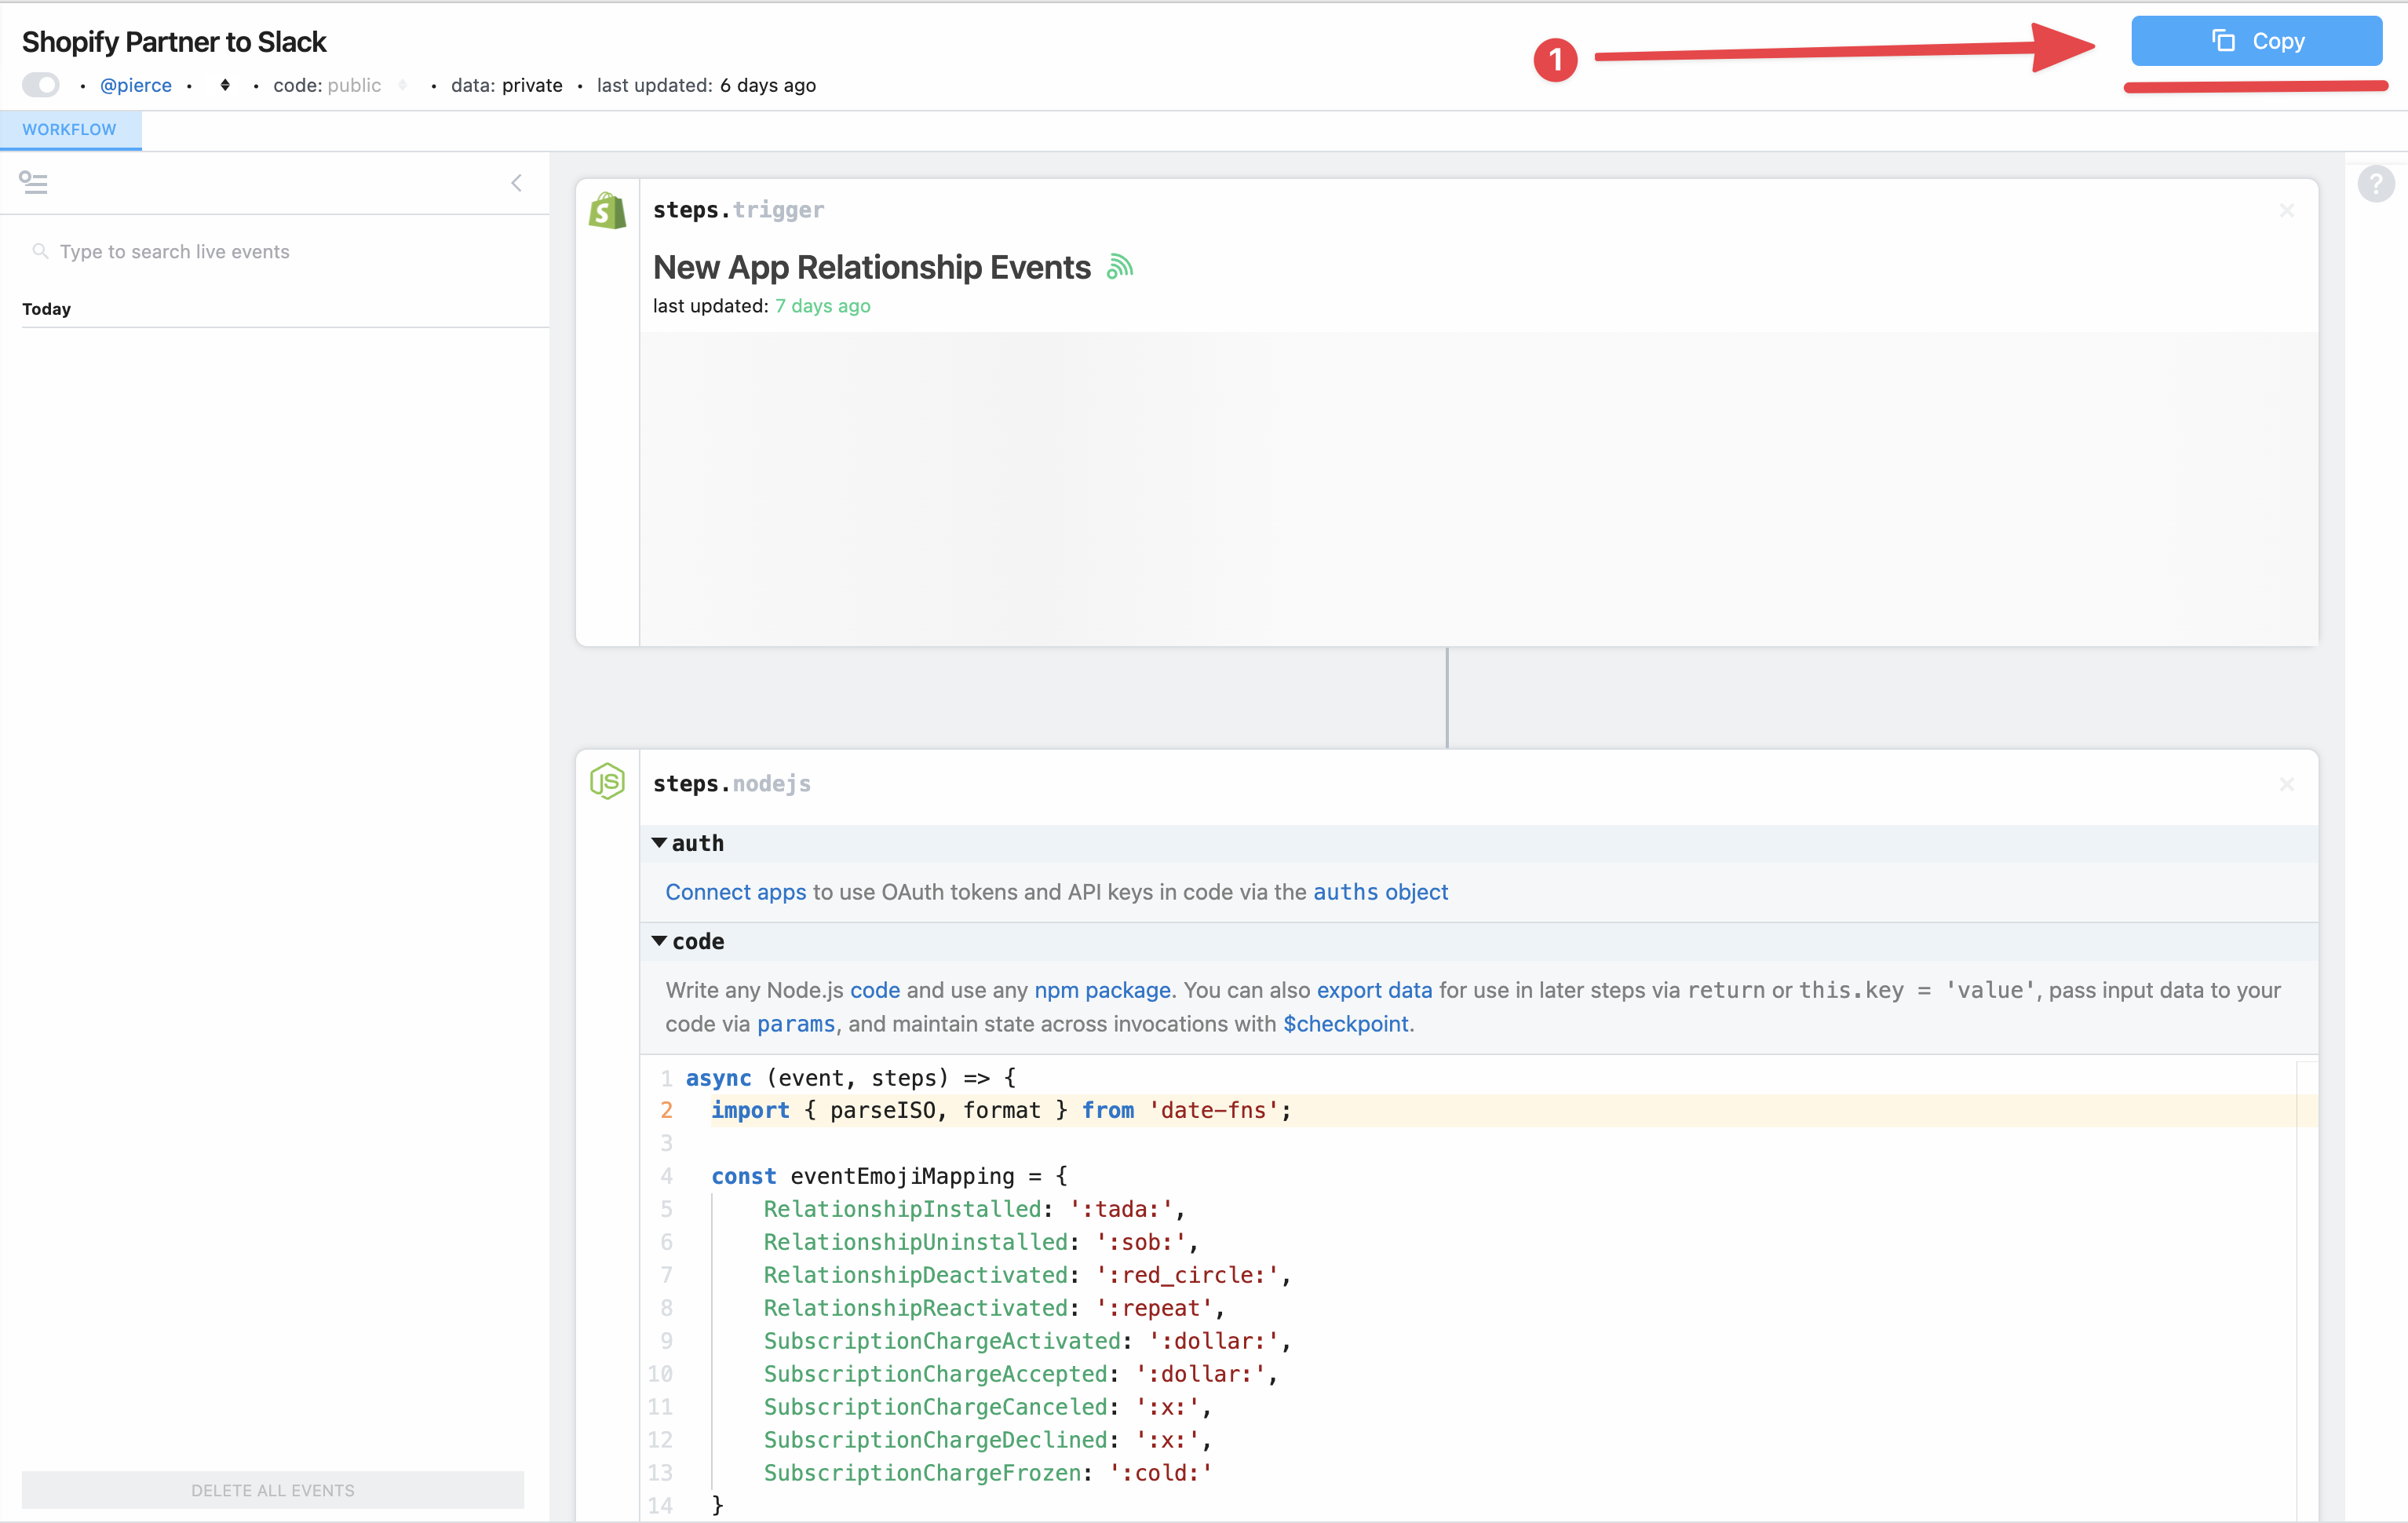
Task: Click the RelationshipDeactivated ':red_circle:' line
Action: click(1027, 1275)
